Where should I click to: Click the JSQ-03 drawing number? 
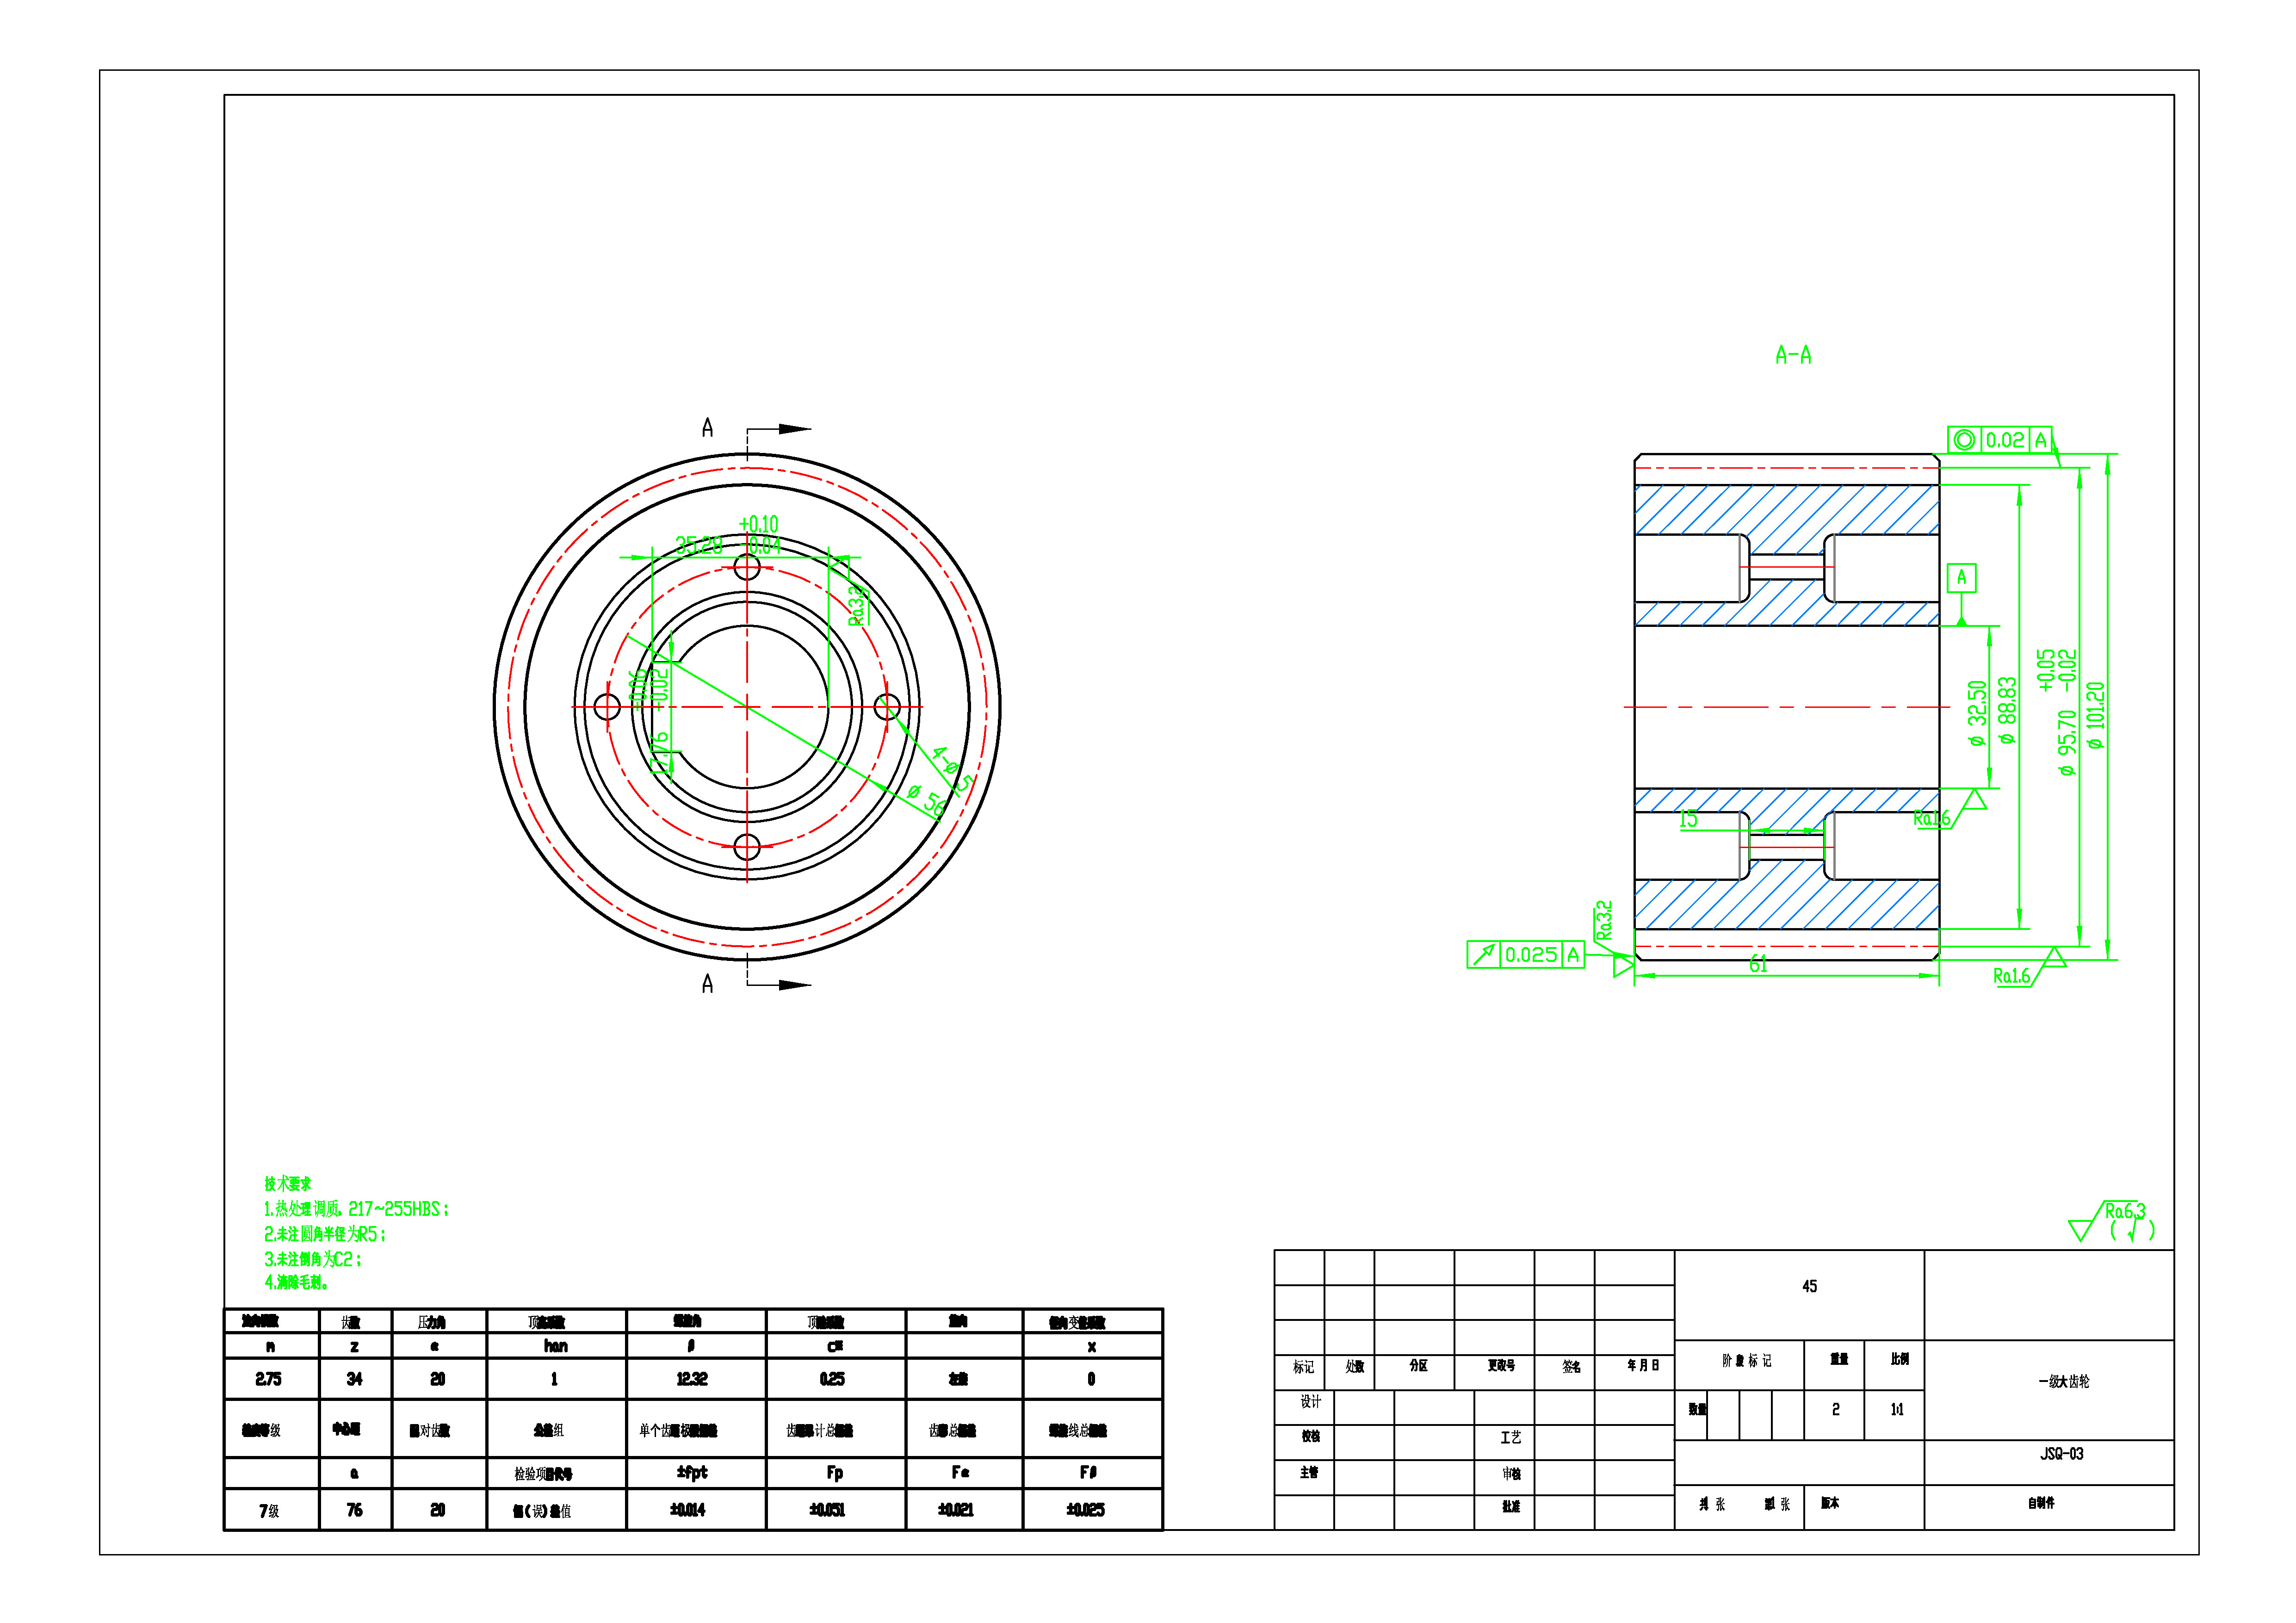tap(2062, 1454)
